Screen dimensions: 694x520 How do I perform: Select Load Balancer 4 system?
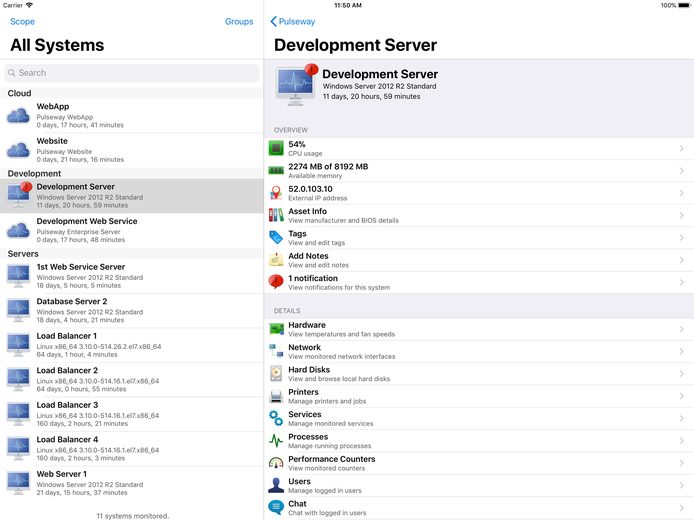[132, 449]
